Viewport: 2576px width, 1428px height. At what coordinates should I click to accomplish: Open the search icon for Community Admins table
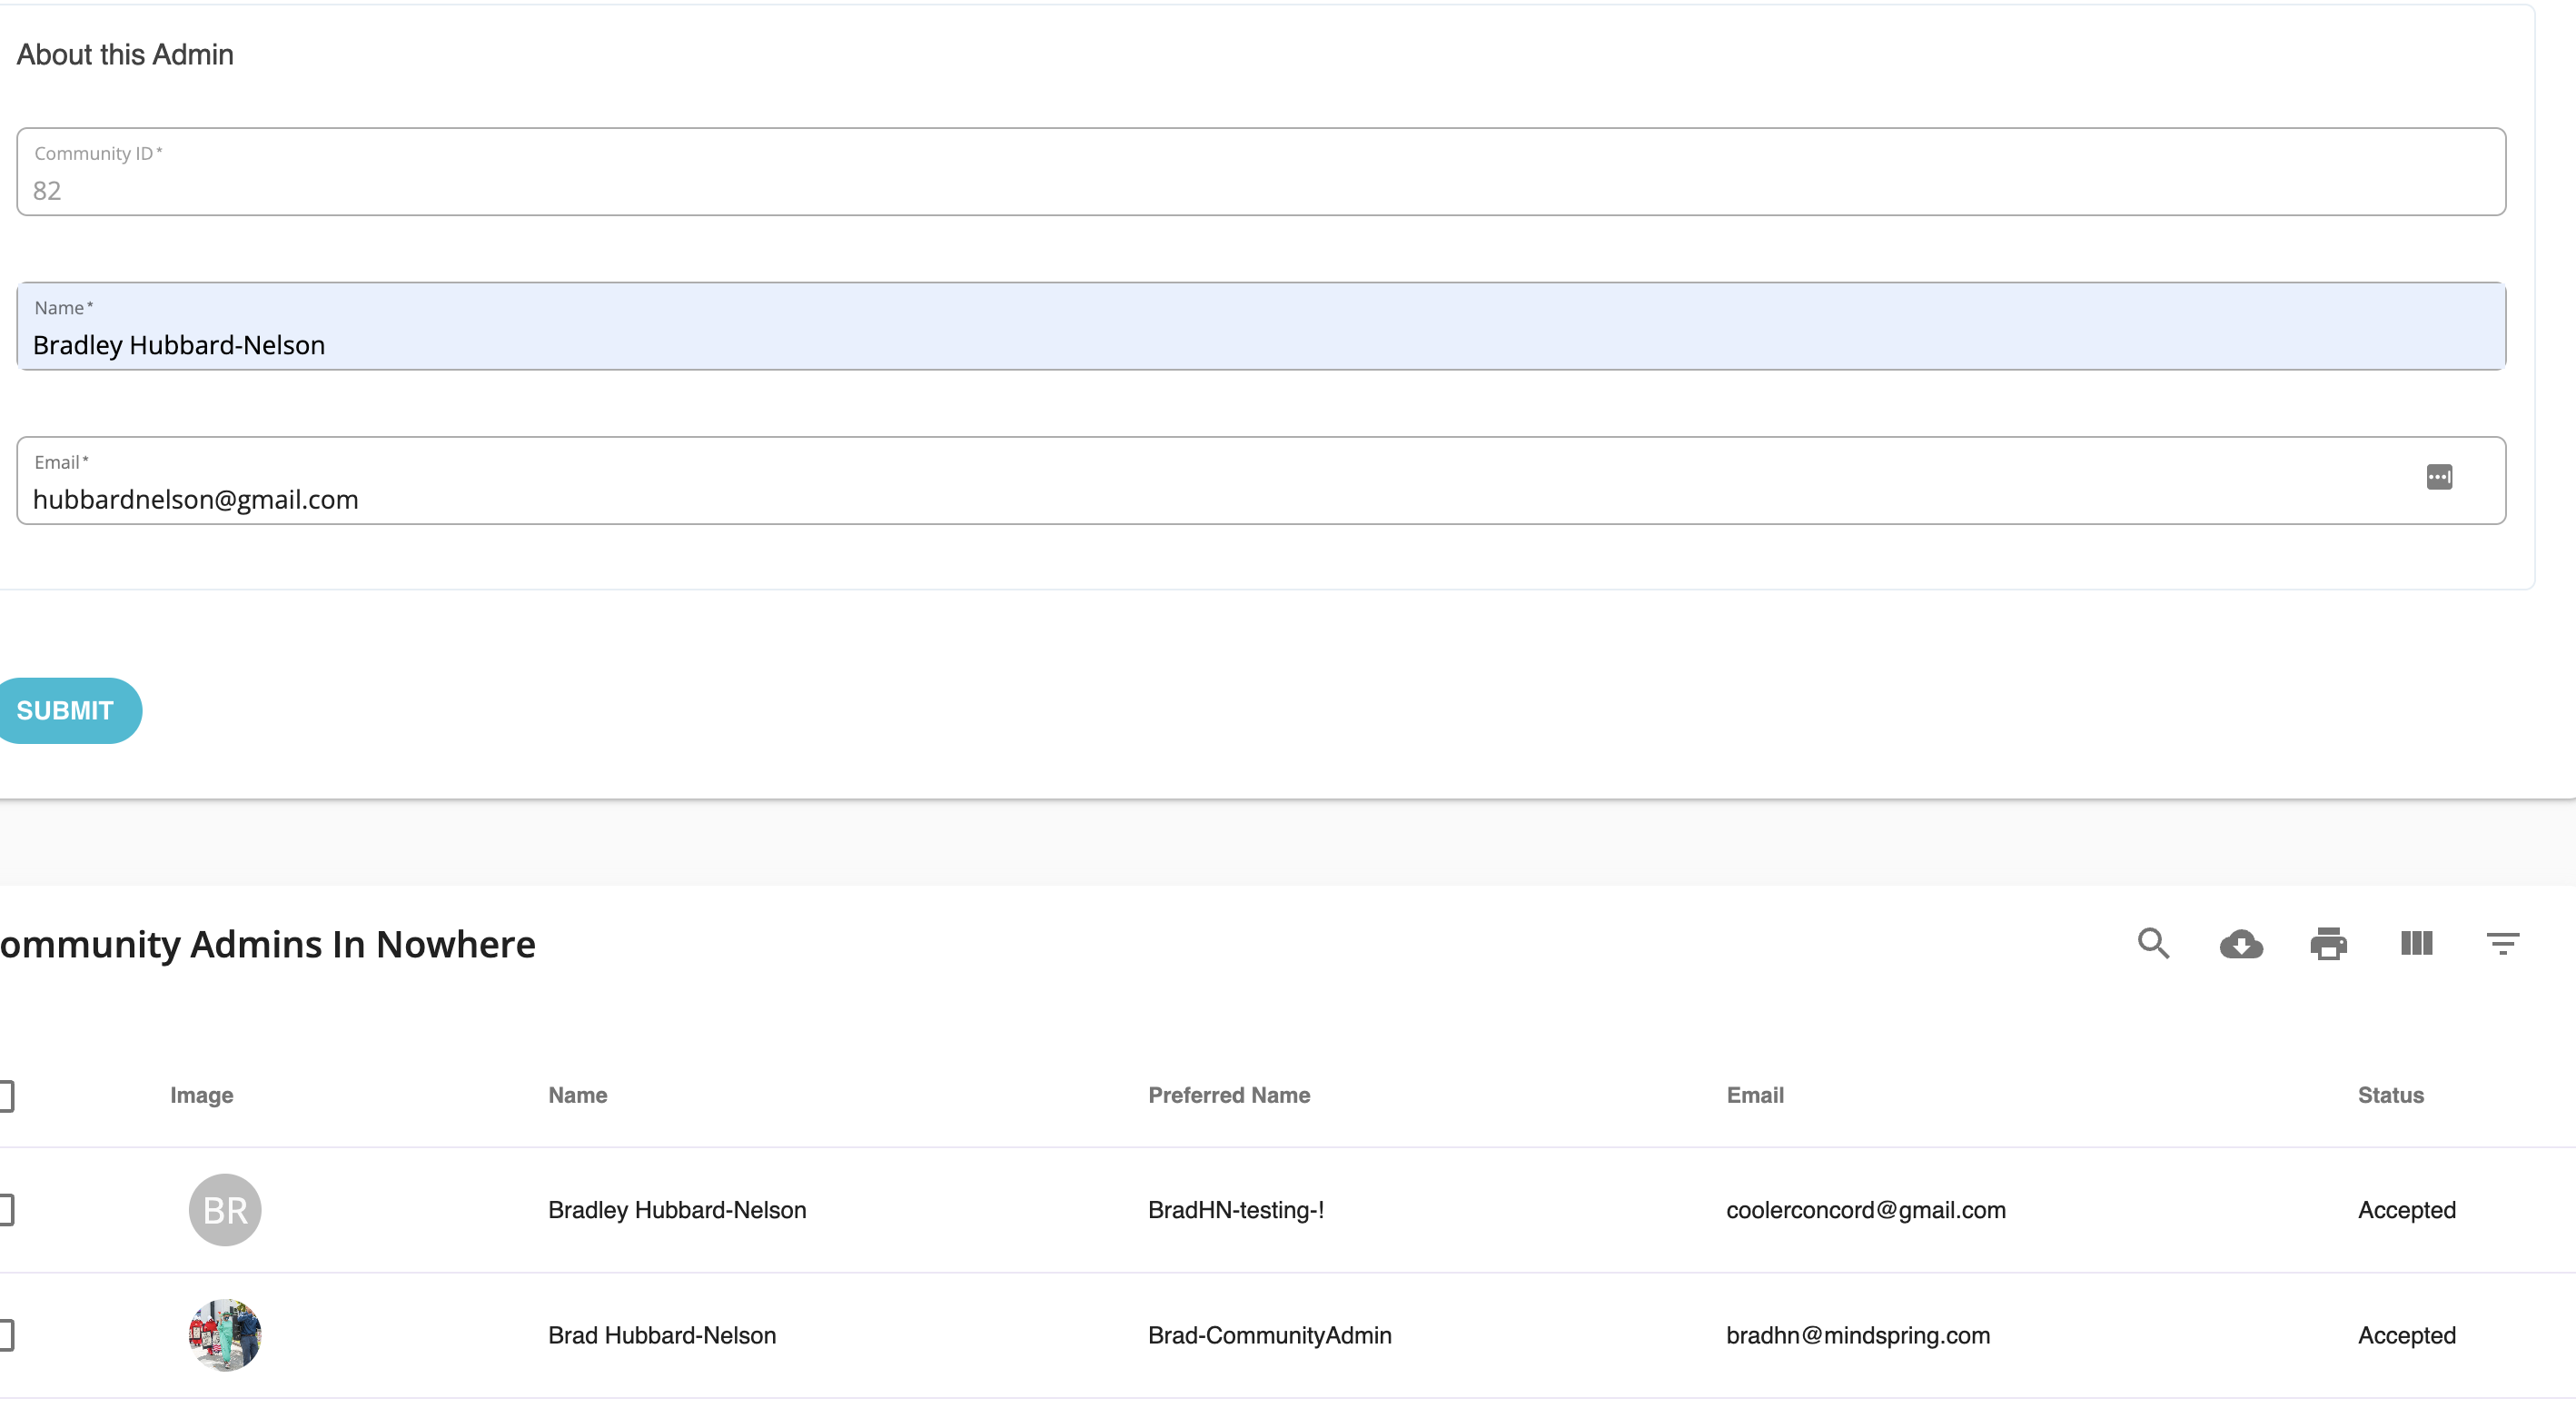click(2153, 944)
